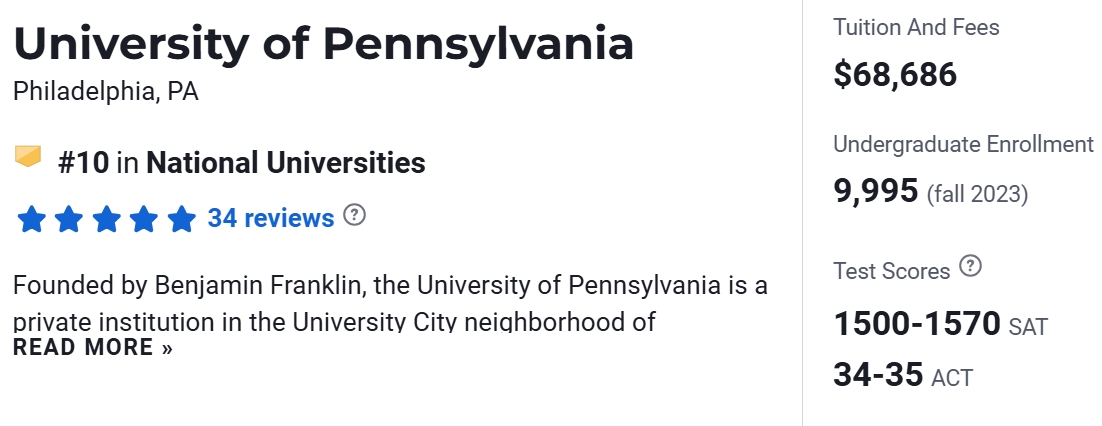Click the fifth blue rating star
Viewport: 1102px width, 426px height.
coord(181,219)
